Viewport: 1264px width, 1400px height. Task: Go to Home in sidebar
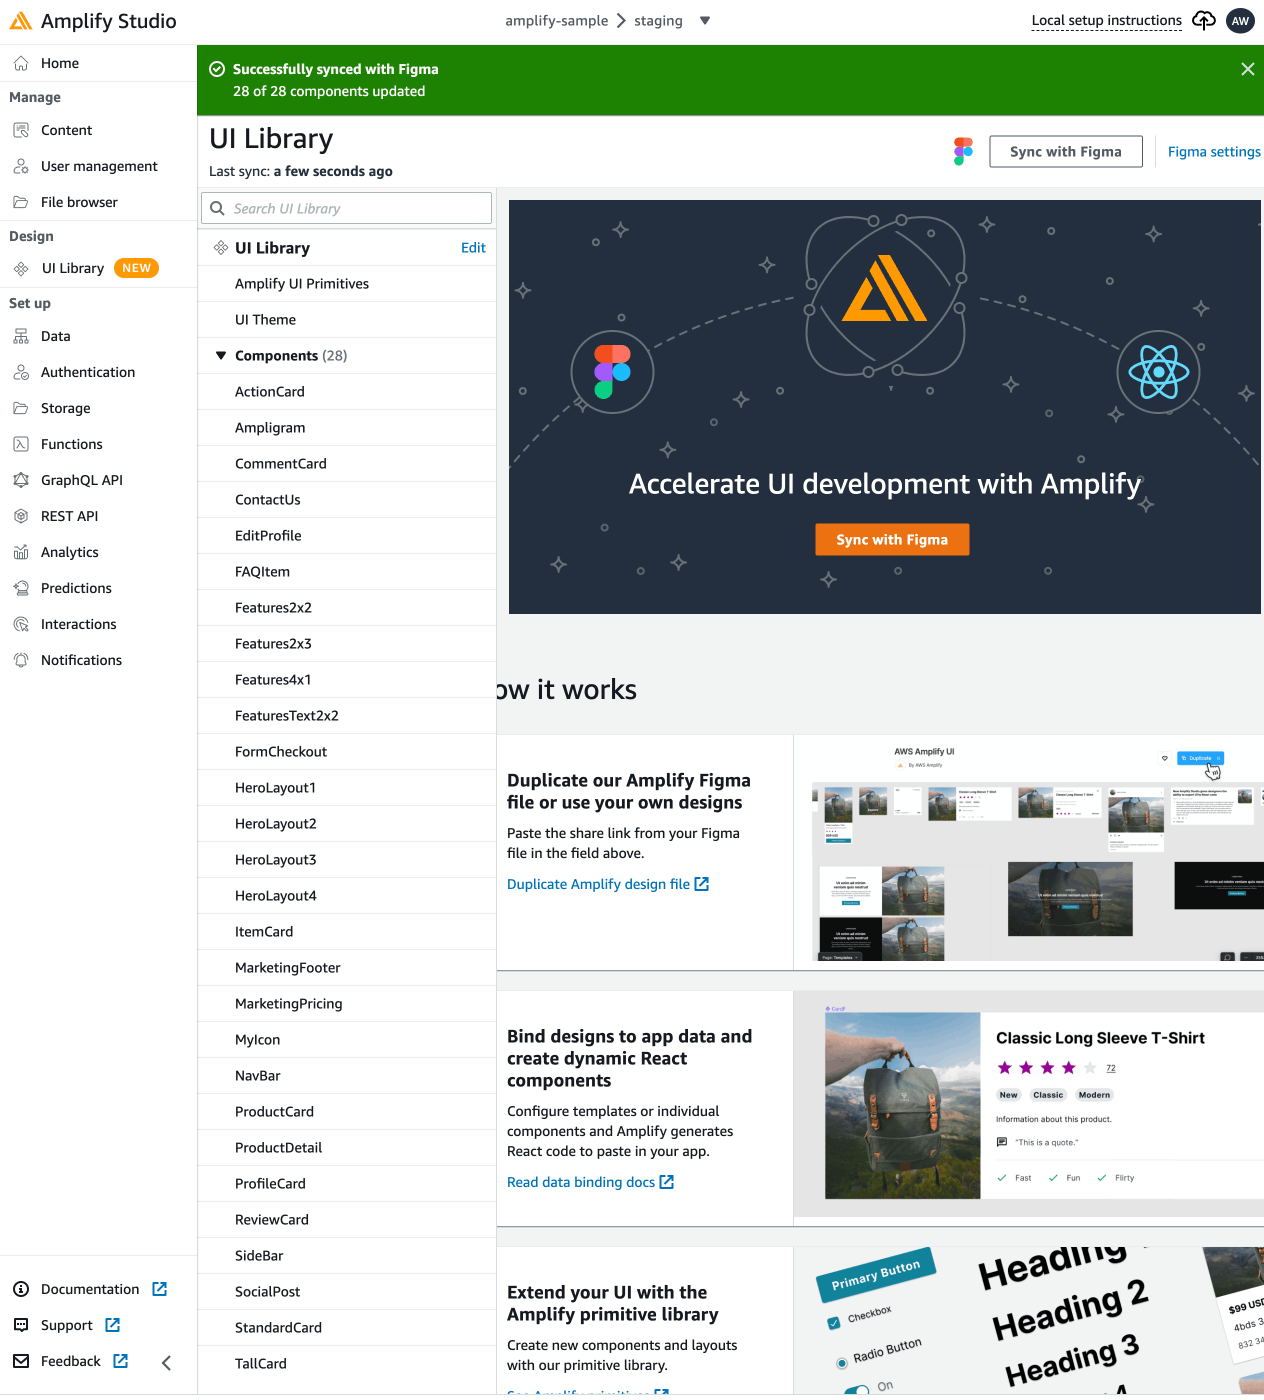click(x=60, y=63)
